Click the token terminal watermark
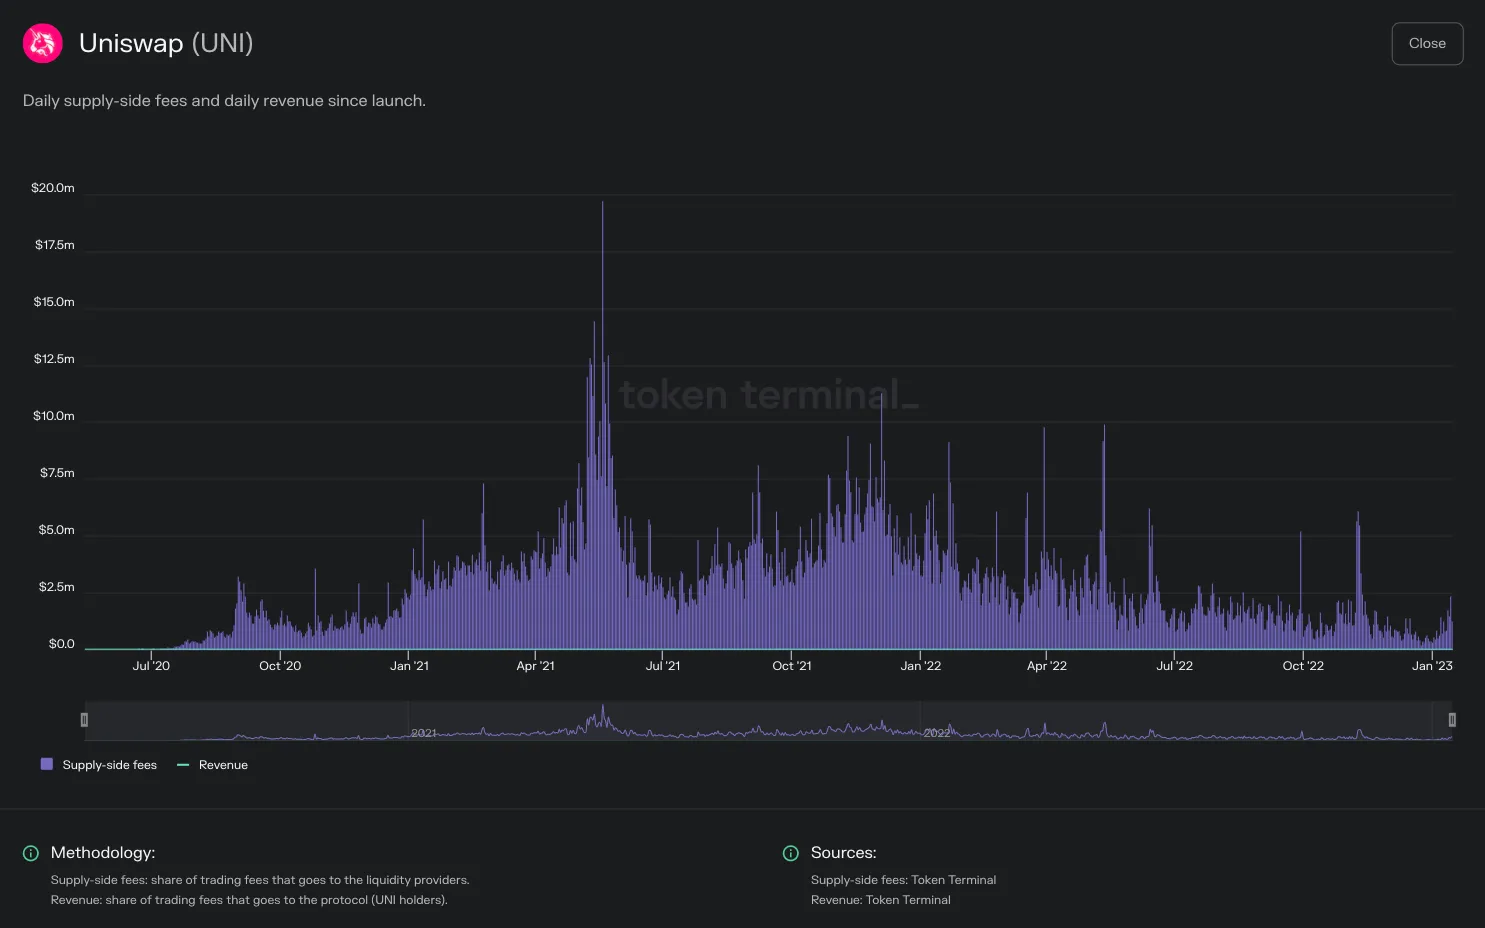The height and width of the screenshot is (928, 1485). 769,395
